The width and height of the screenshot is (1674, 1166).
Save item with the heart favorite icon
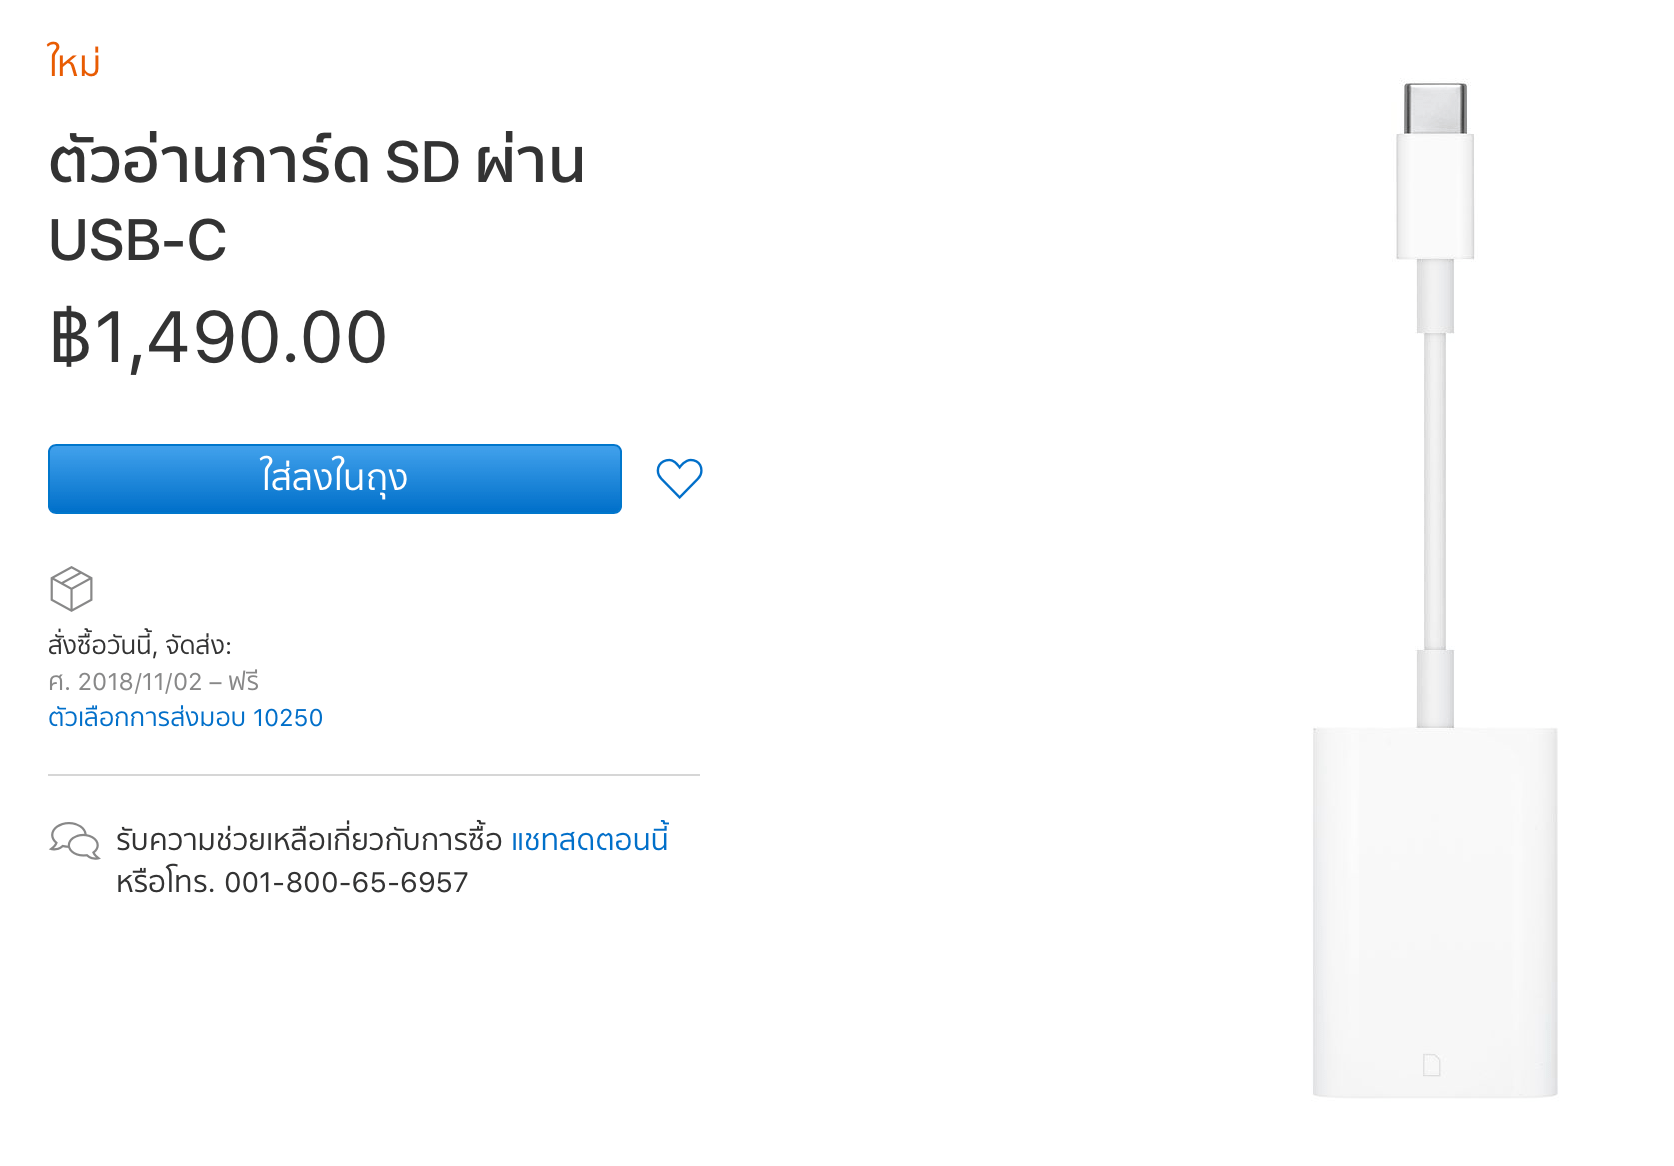pyautogui.click(x=679, y=478)
